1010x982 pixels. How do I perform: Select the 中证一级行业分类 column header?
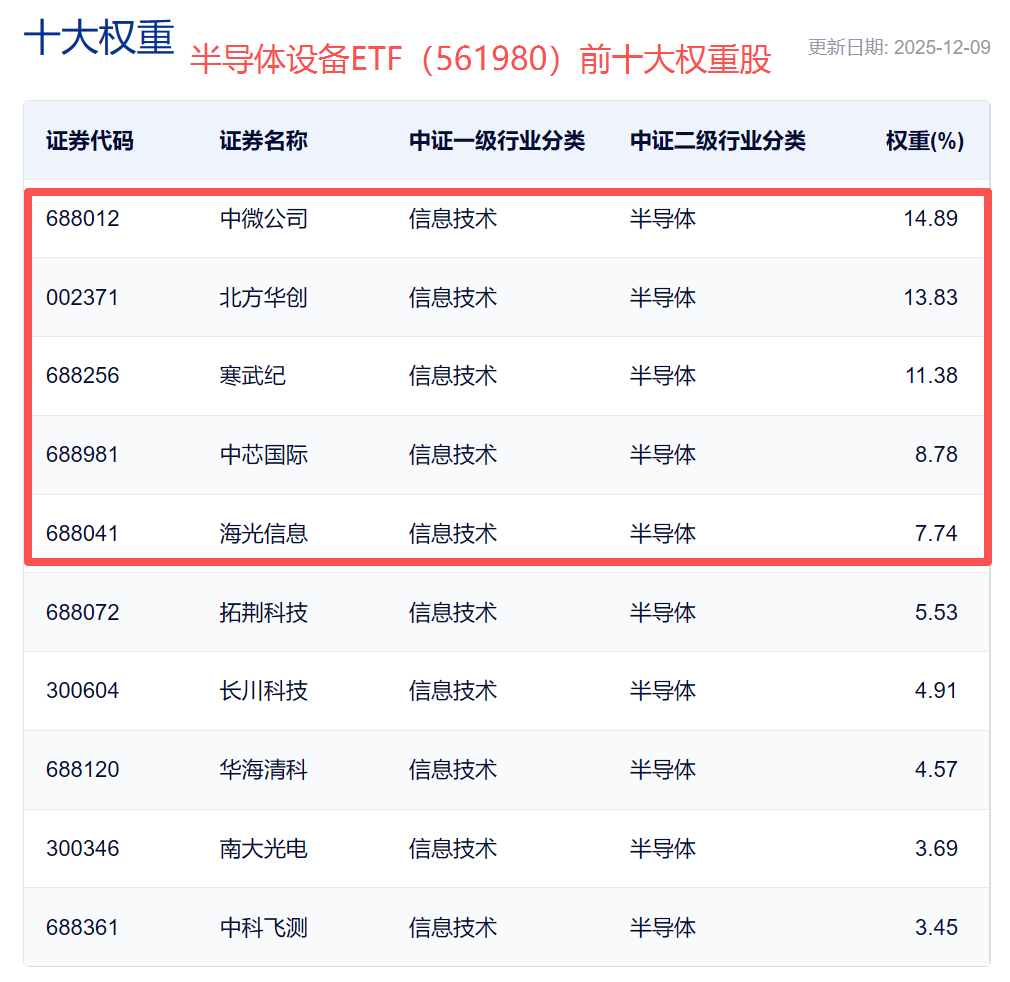pyautogui.click(x=496, y=141)
